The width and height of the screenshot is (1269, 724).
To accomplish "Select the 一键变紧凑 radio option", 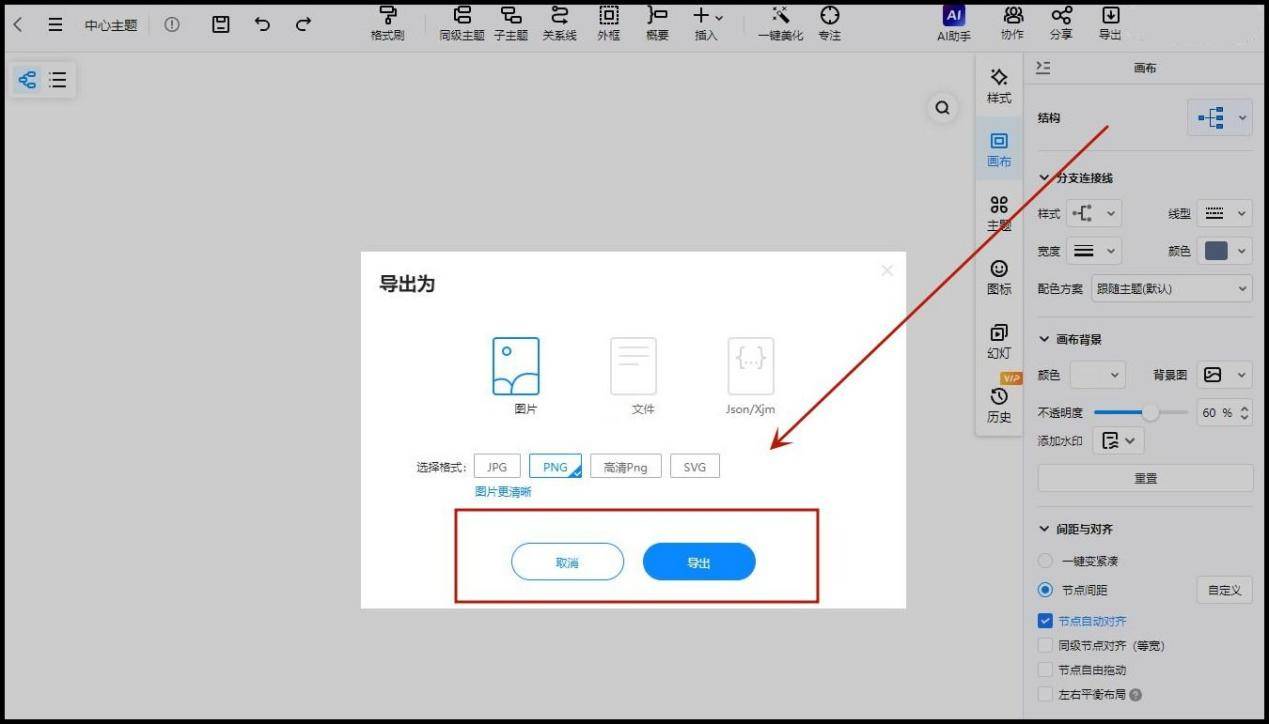I will 1046,561.
